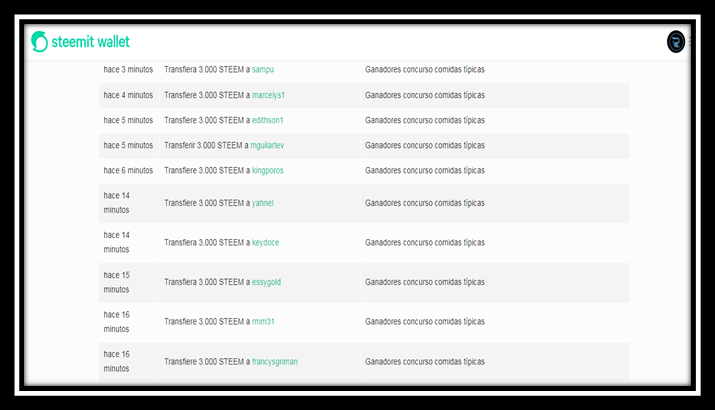Select timestamp in the mguilartev row

point(128,145)
